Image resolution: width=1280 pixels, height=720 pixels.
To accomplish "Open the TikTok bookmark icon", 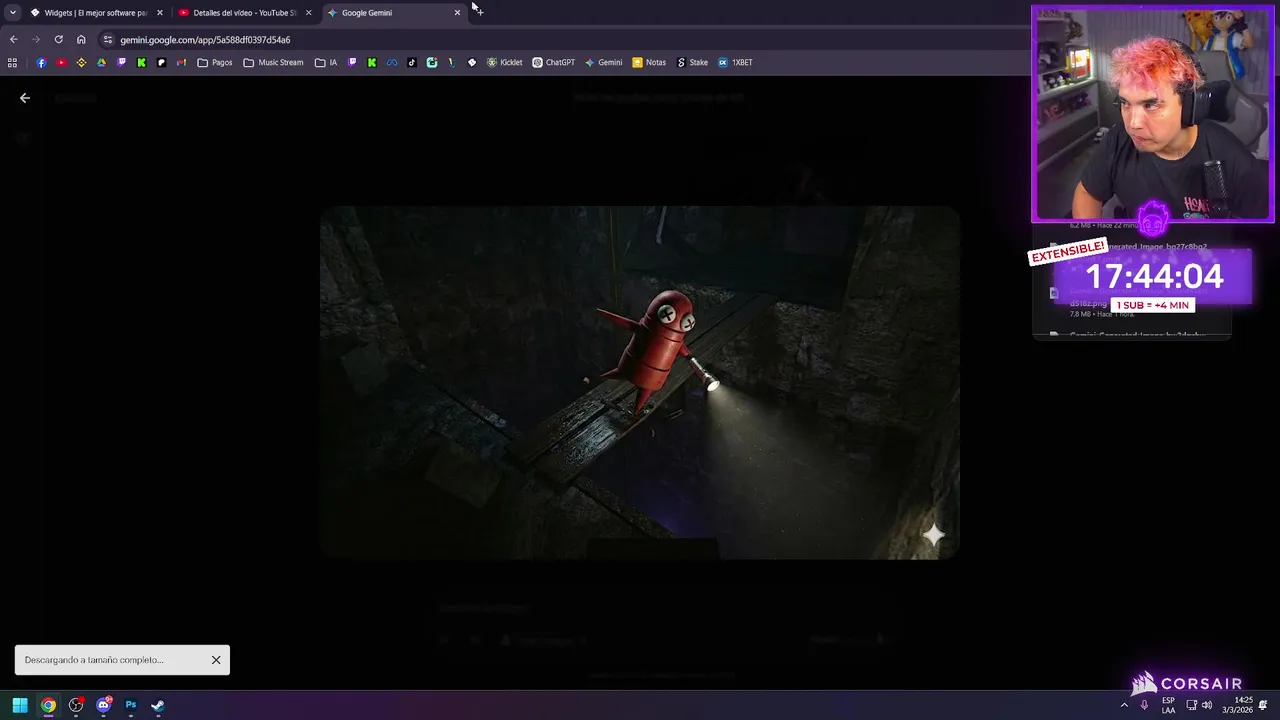I will click(x=411, y=62).
